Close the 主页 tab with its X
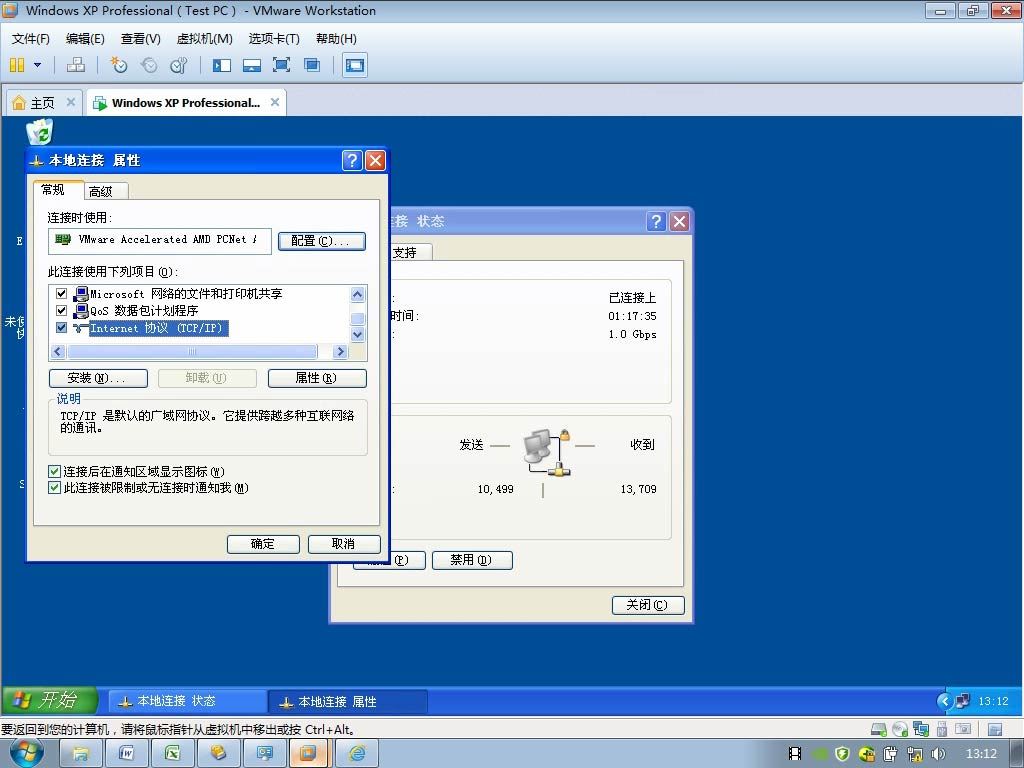Image resolution: width=1024 pixels, height=768 pixels. click(x=71, y=102)
